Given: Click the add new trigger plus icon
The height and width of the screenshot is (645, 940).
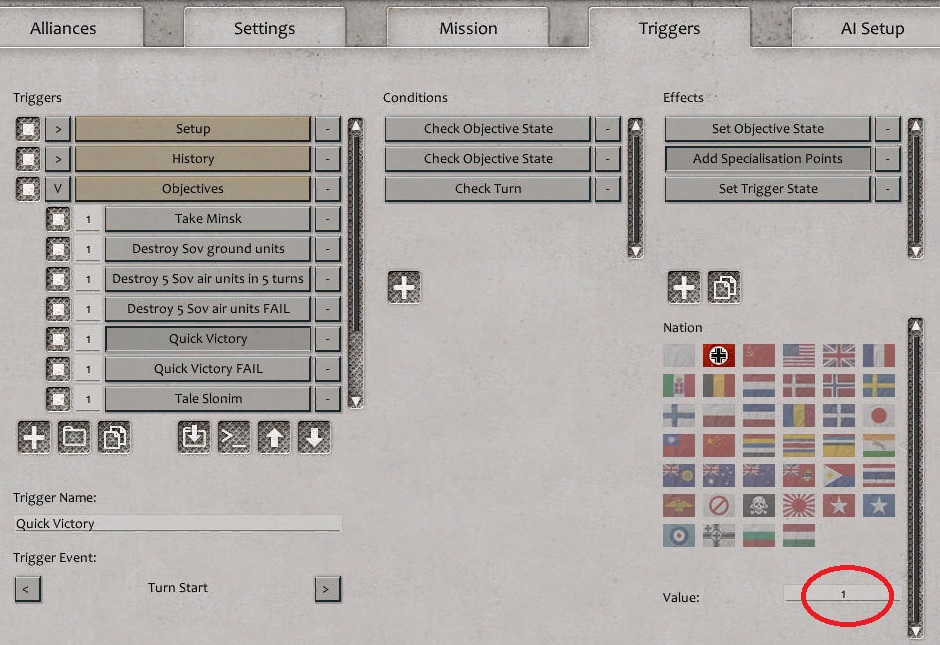Looking at the screenshot, I should tap(34, 437).
